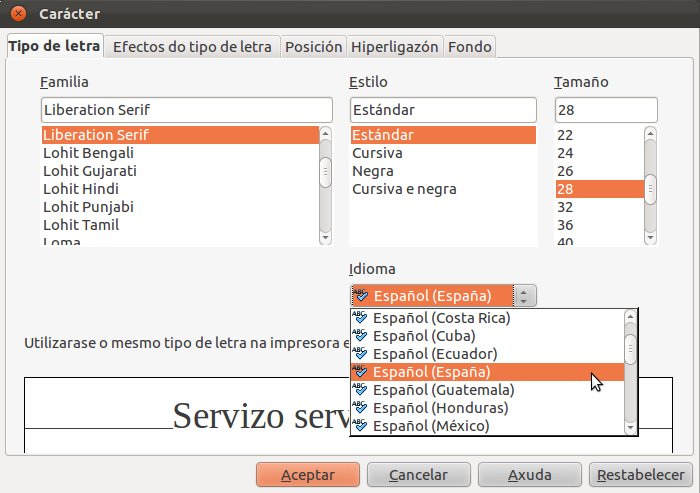
Task: Click spellcheck icon in Idioma combo box
Action: pyautogui.click(x=361, y=295)
